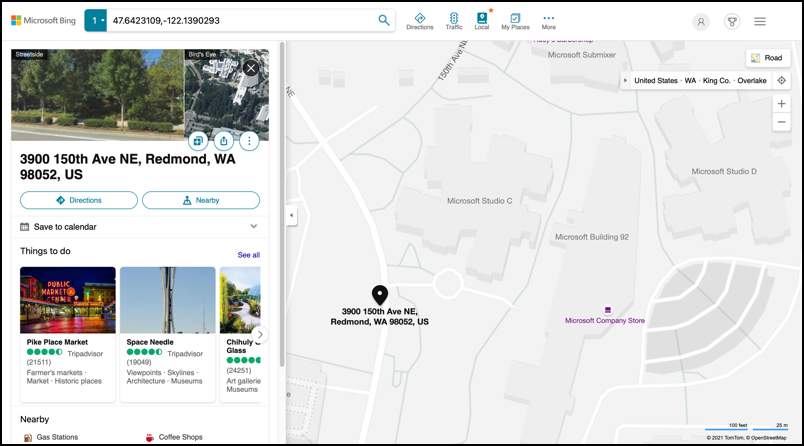804x446 pixels.
Task: Click the Pike Place Market title
Action: [57, 342]
